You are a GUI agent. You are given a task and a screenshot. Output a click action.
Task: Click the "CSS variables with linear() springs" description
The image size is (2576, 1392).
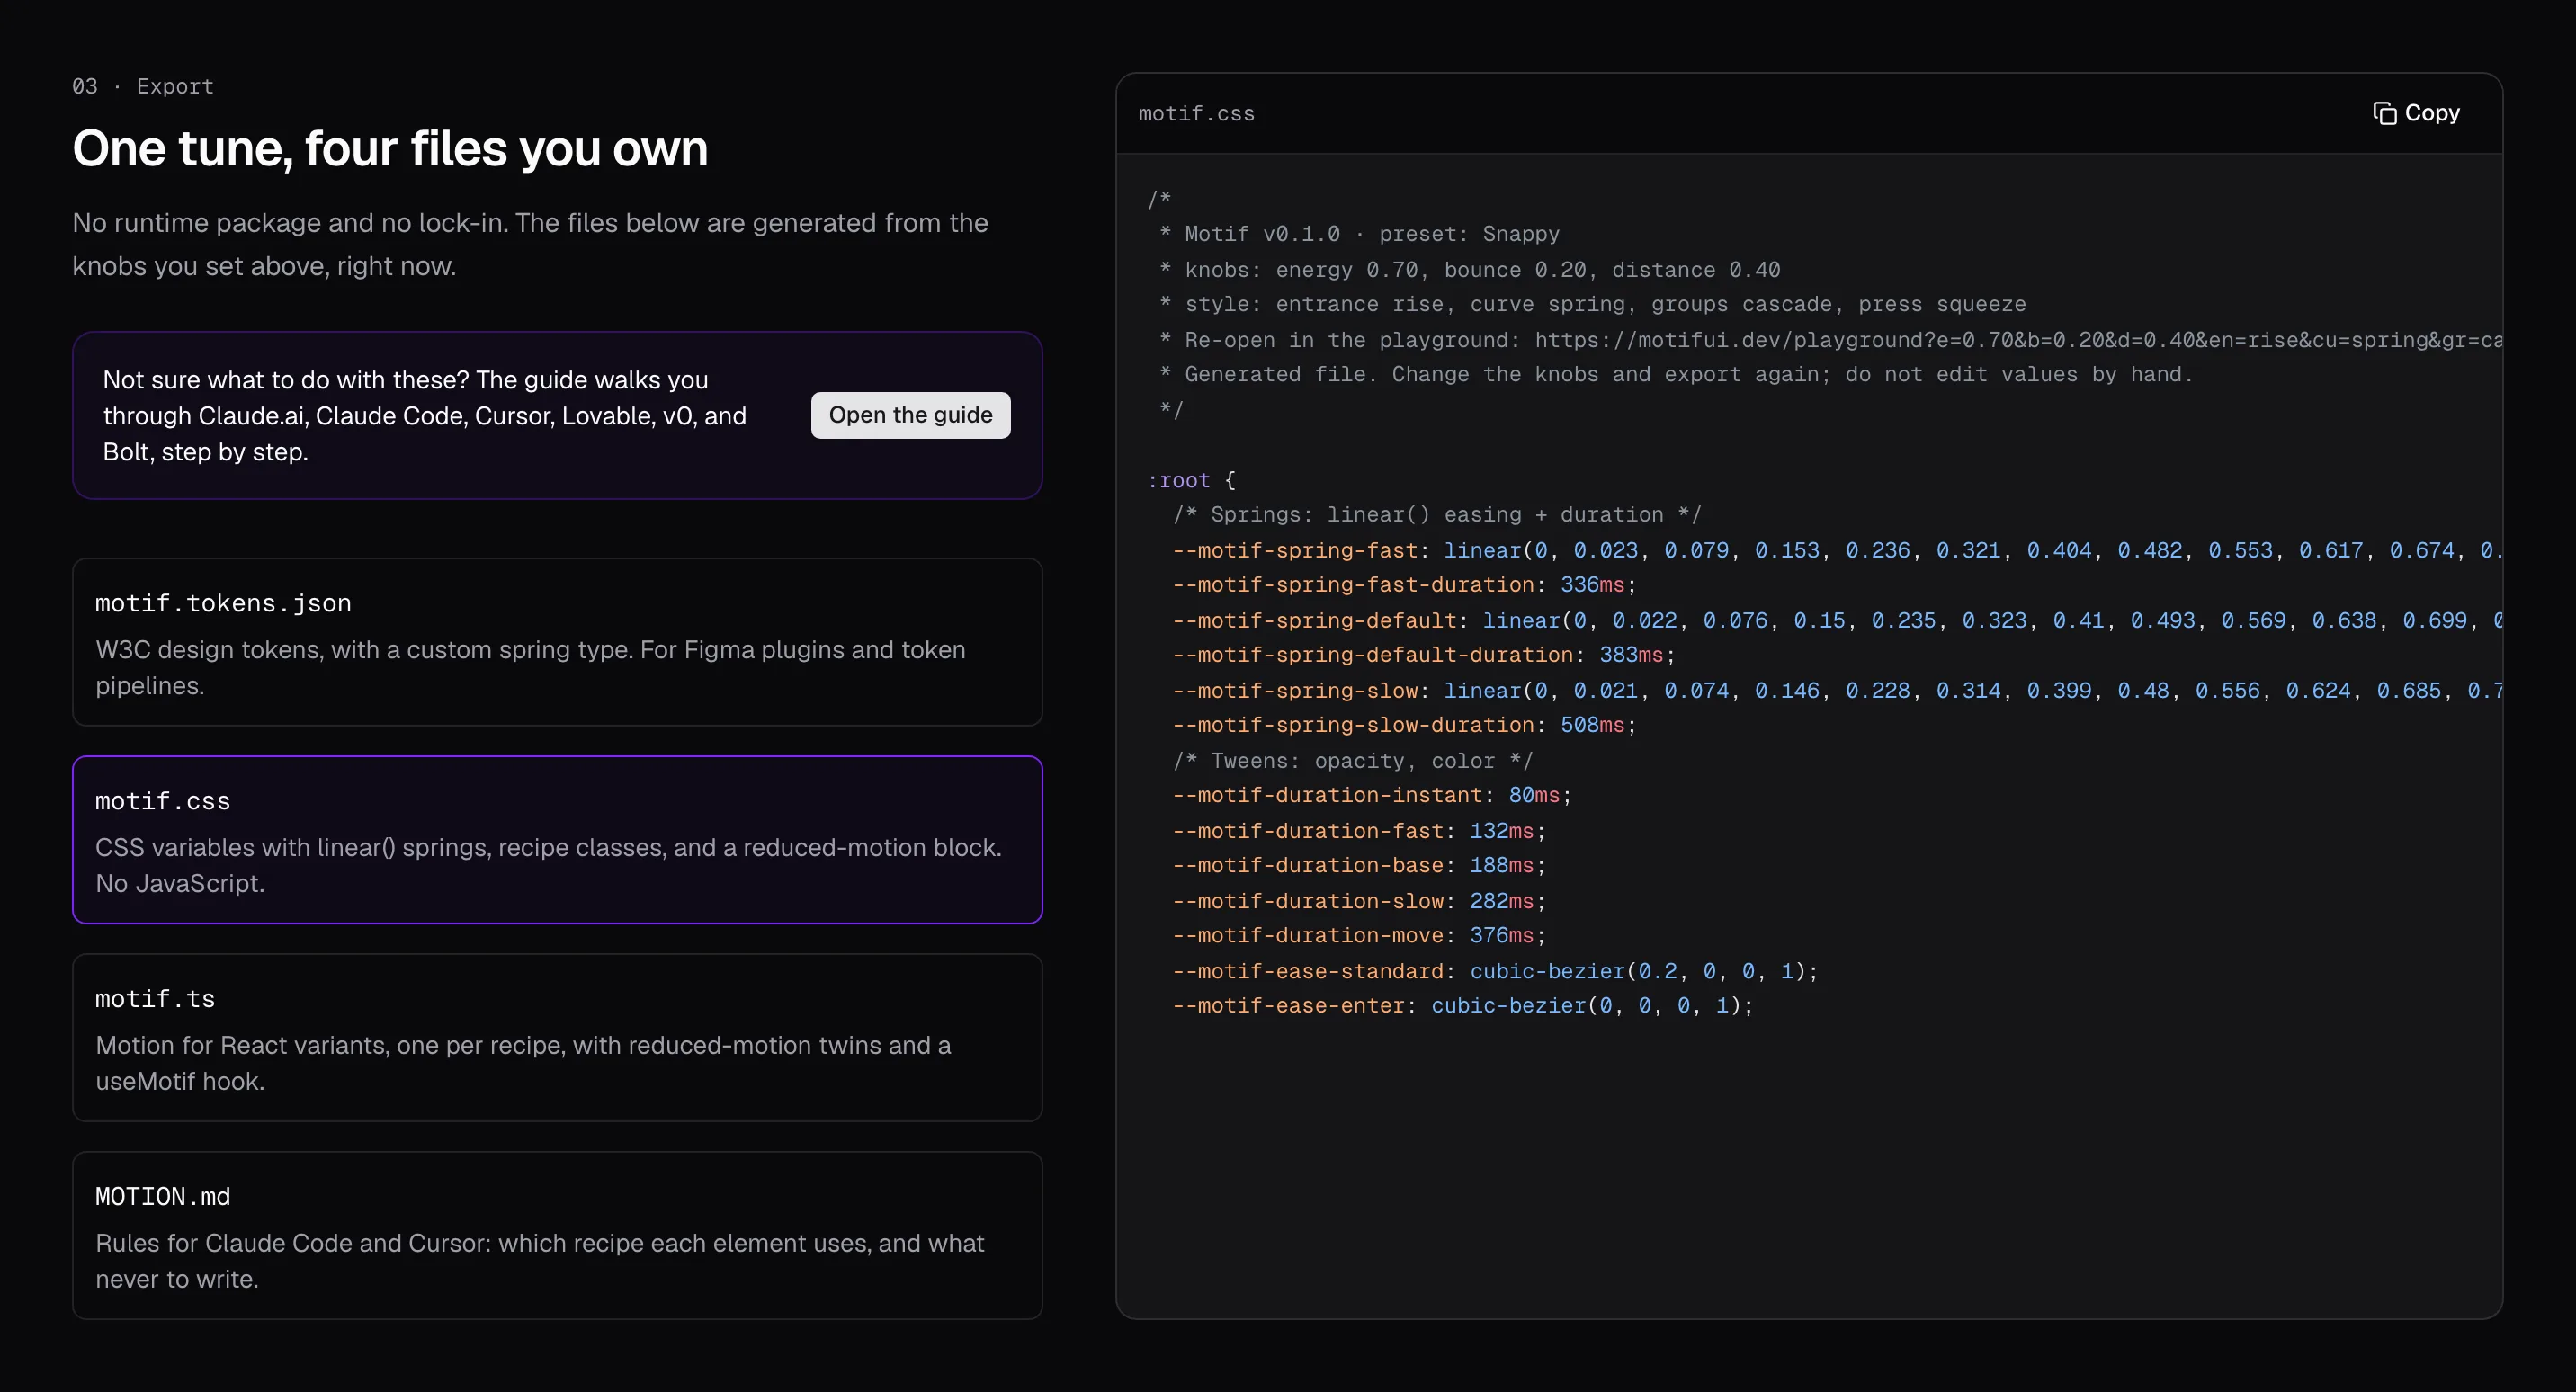(x=548, y=866)
